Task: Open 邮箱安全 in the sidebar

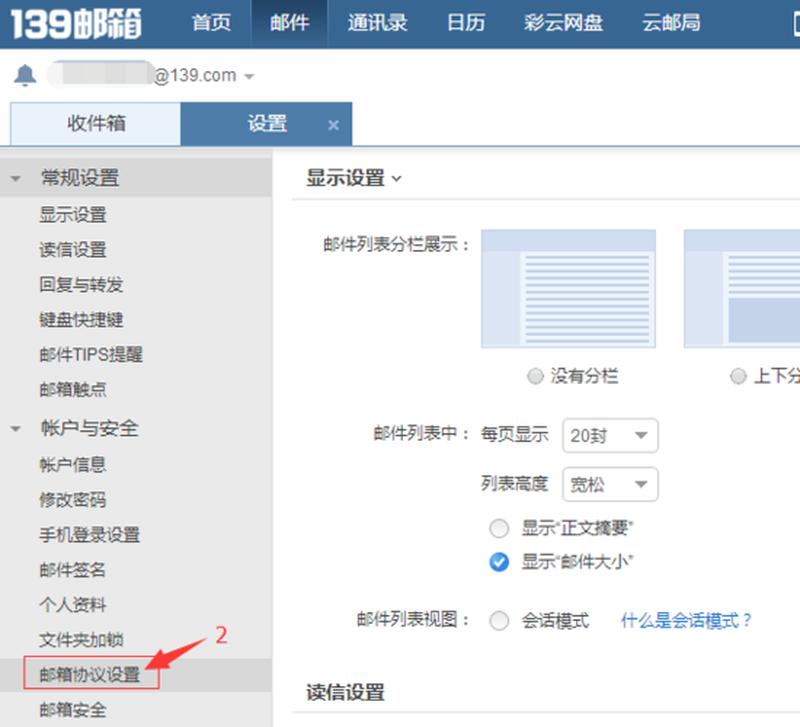Action: pos(73,710)
